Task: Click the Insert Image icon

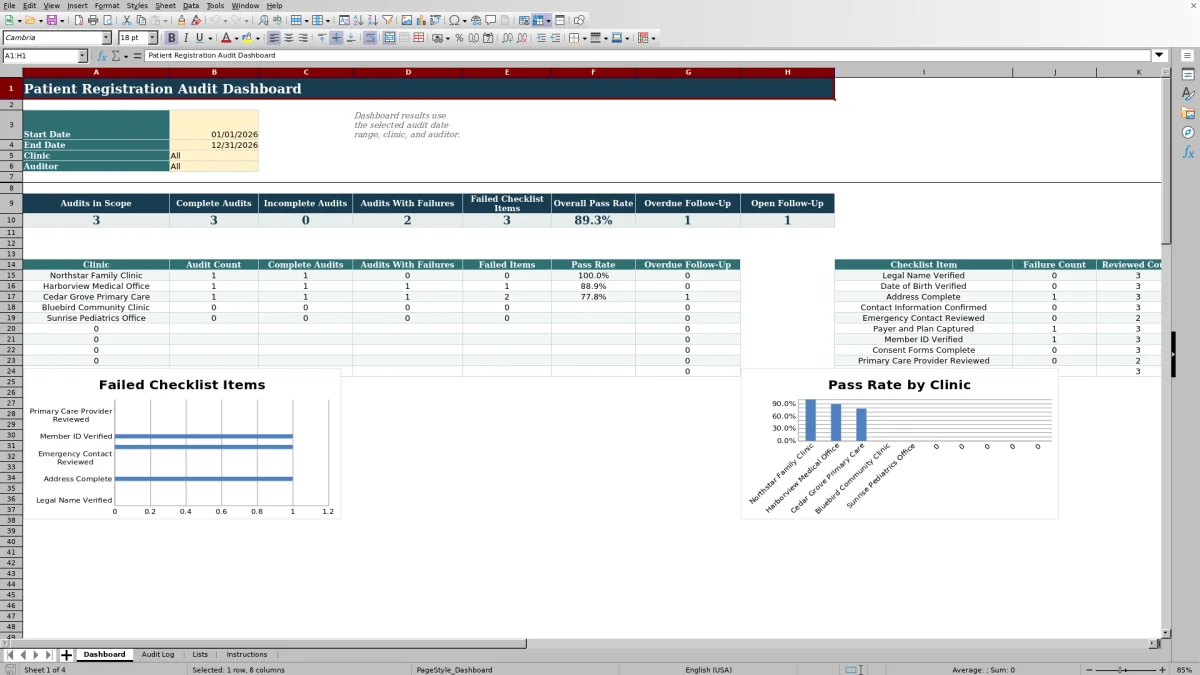Action: (406, 20)
